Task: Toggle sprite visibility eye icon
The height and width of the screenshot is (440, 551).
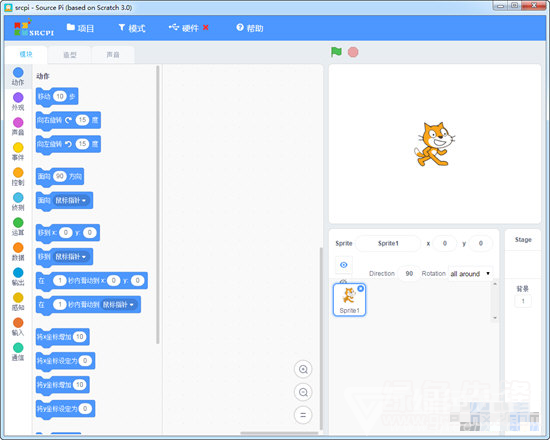Action: (x=344, y=265)
